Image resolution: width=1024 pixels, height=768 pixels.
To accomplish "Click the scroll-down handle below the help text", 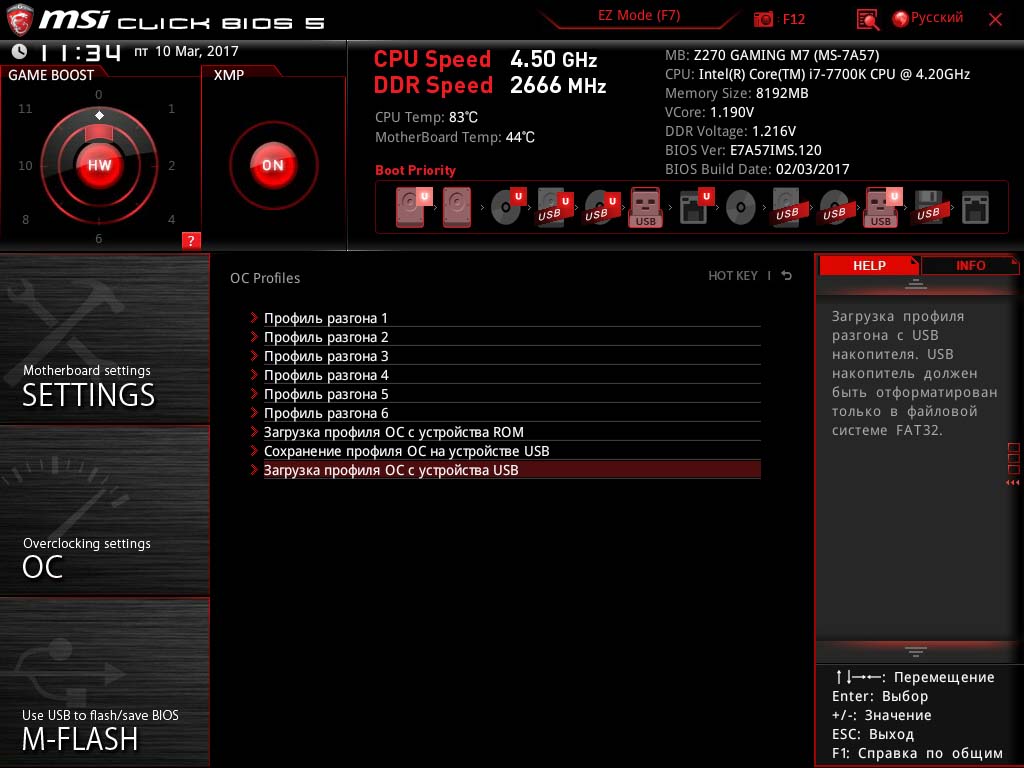I will coord(916,651).
